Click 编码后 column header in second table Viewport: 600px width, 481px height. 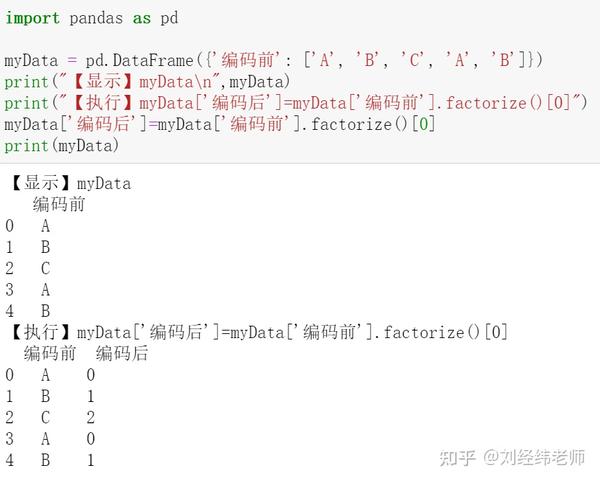(122, 353)
